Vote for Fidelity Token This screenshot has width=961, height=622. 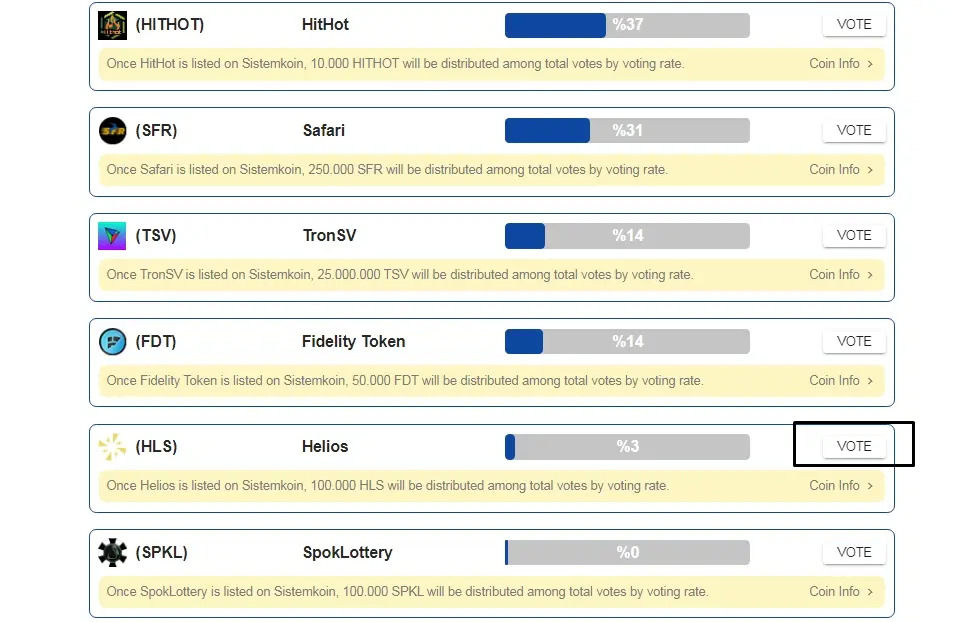tap(854, 341)
